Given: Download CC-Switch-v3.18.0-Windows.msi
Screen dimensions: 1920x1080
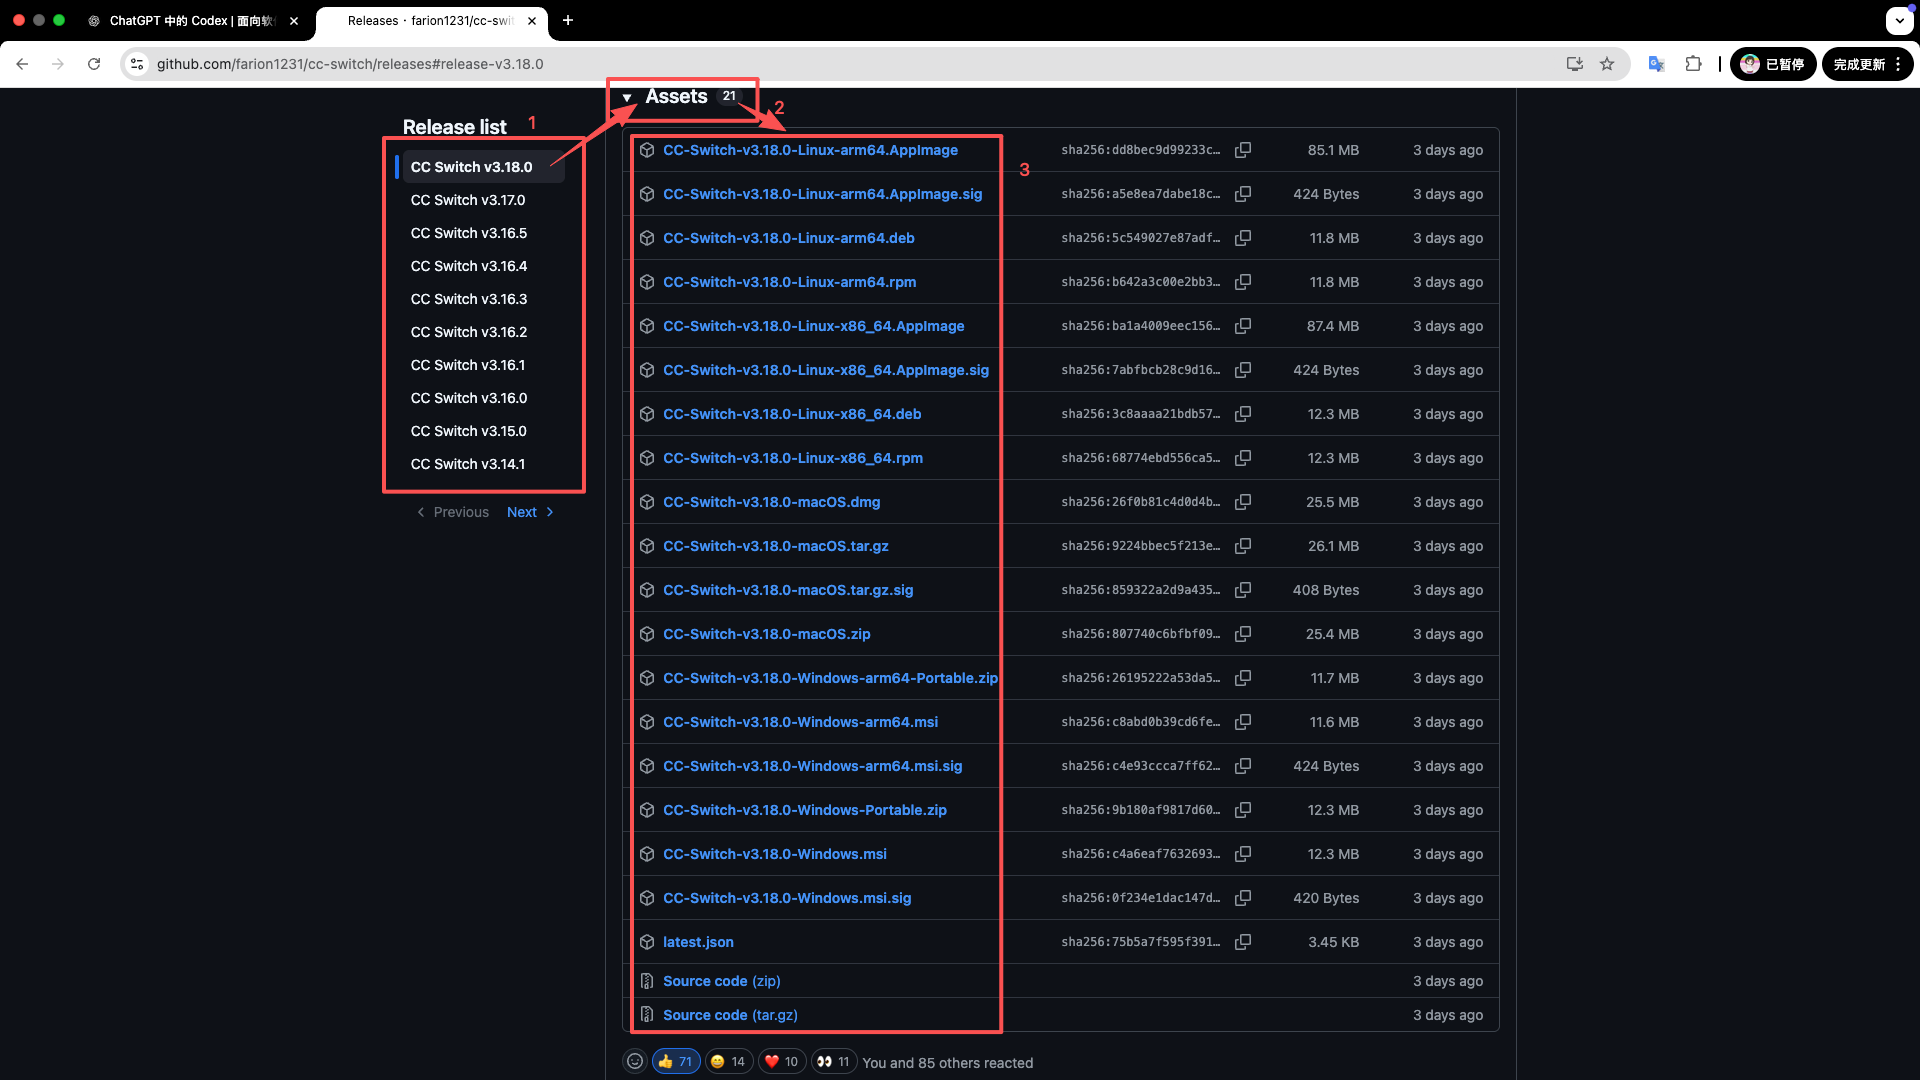Looking at the screenshot, I should 775,854.
